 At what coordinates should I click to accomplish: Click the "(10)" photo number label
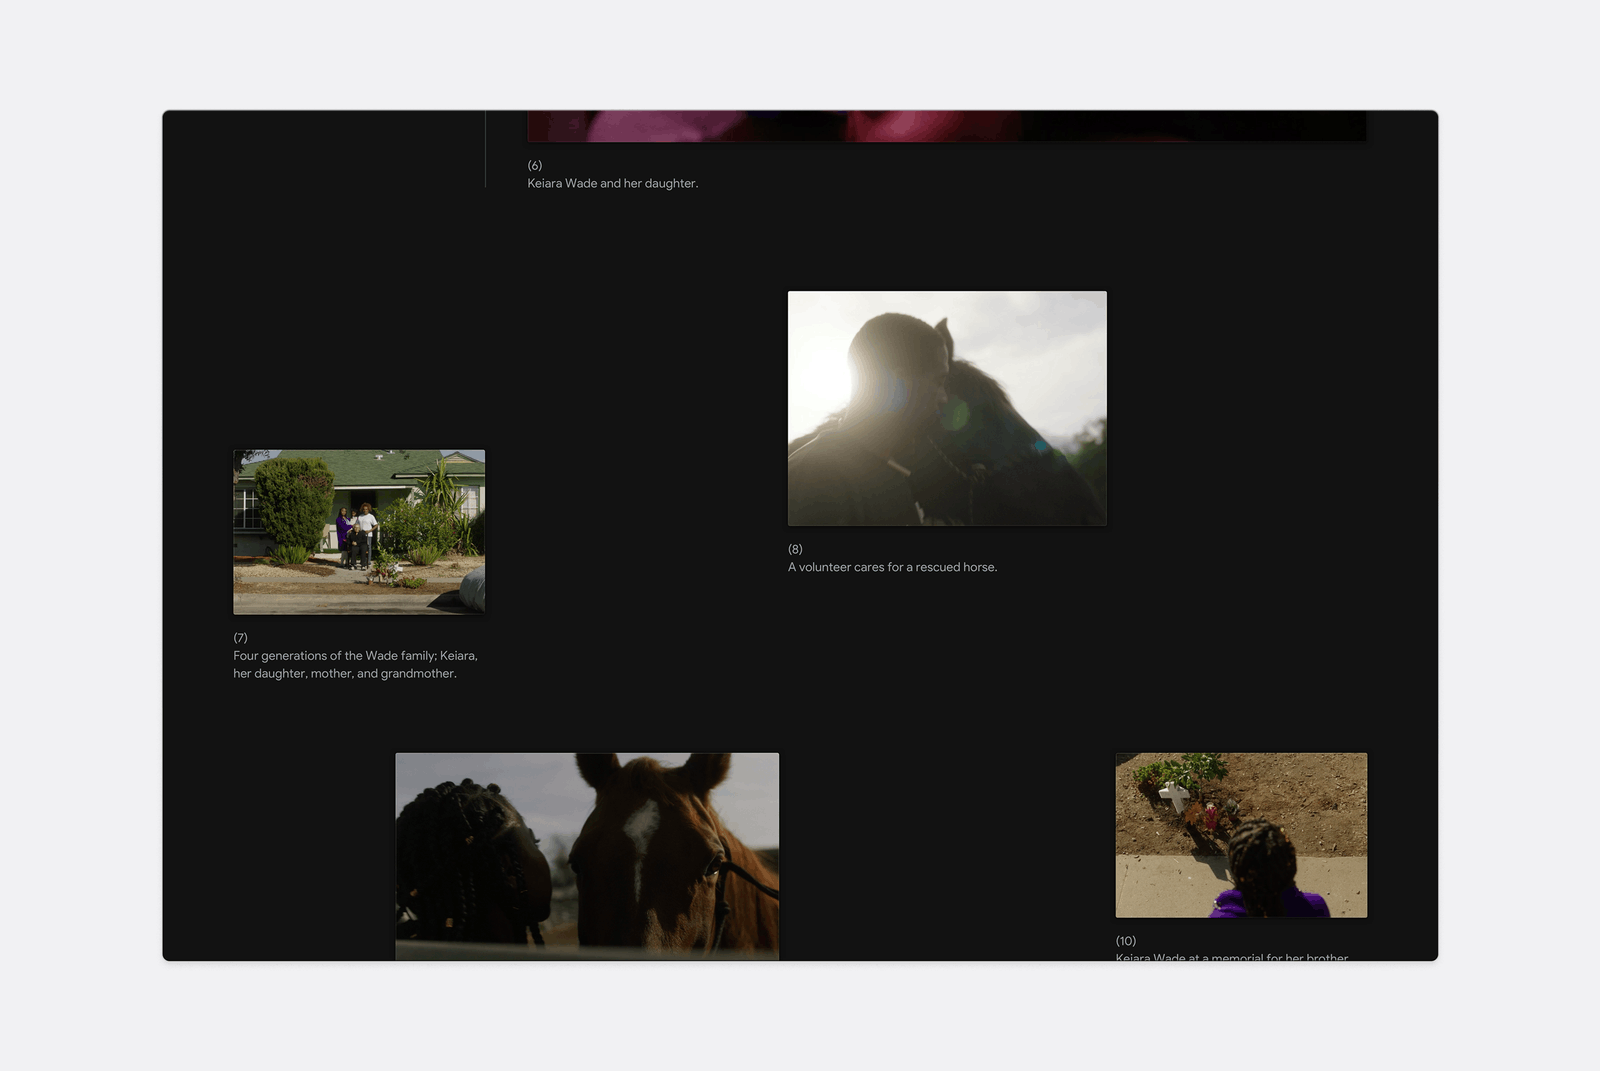pyautogui.click(x=1126, y=941)
